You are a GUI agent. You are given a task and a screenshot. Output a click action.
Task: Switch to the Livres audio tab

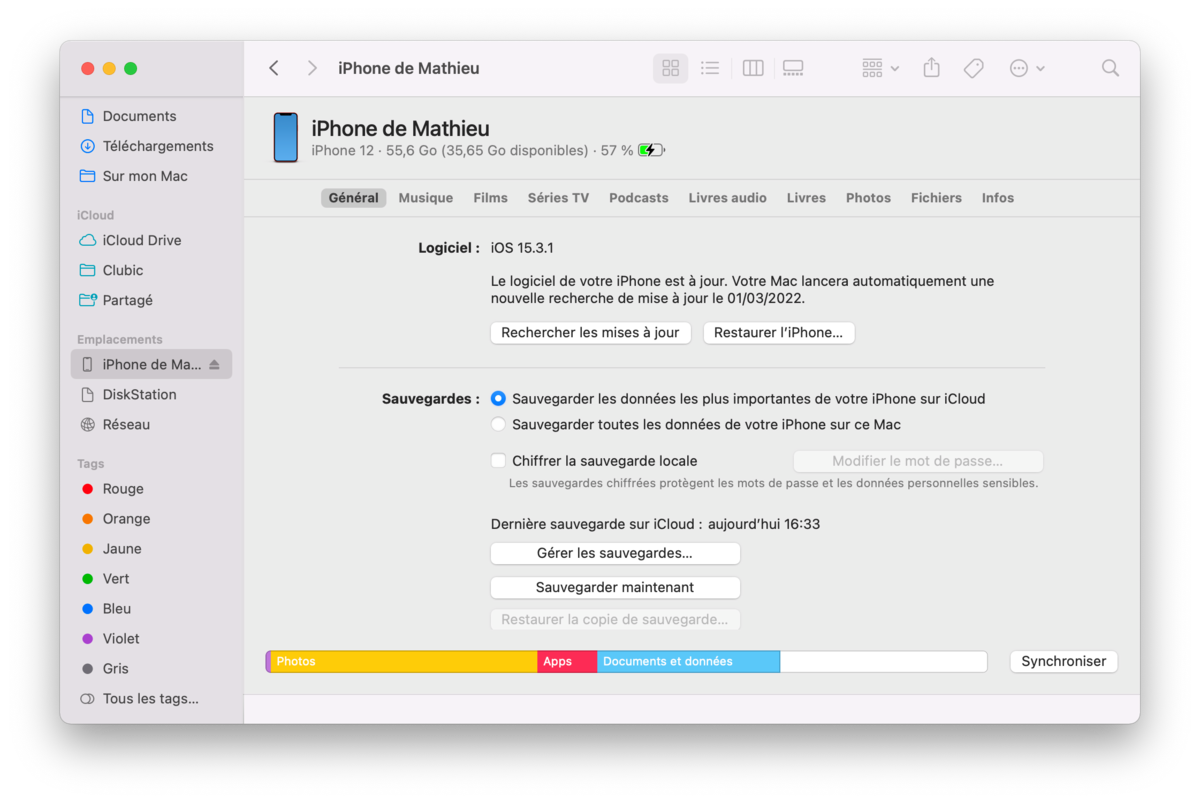pyautogui.click(x=728, y=198)
